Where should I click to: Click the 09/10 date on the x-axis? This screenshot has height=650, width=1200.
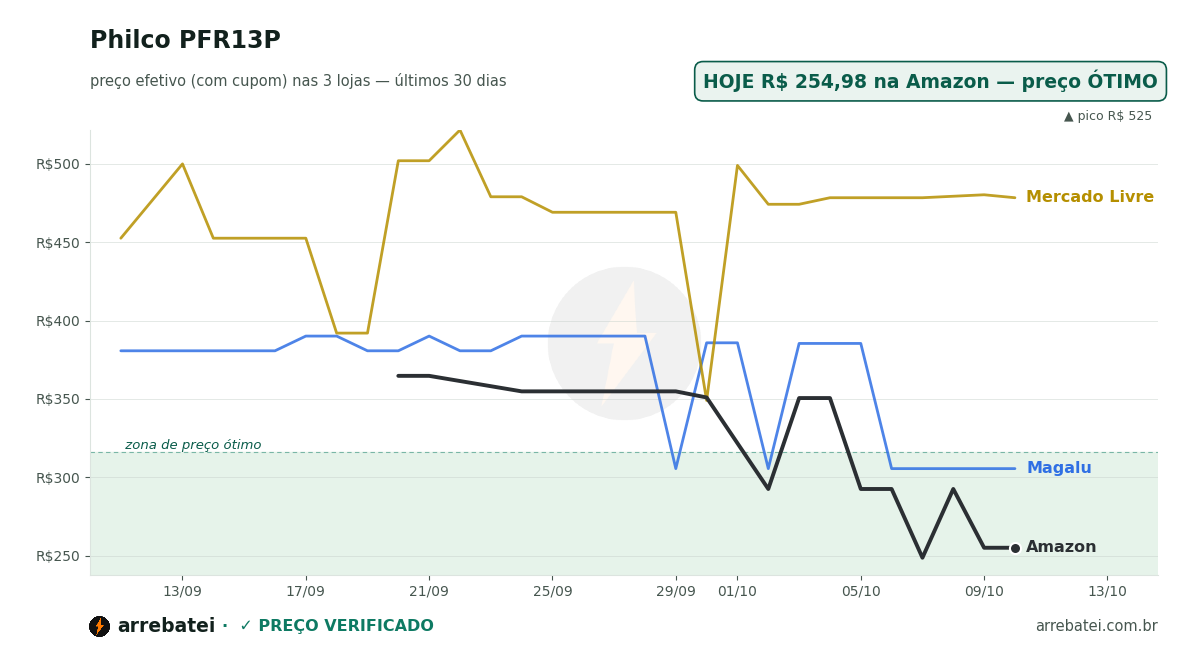984,592
